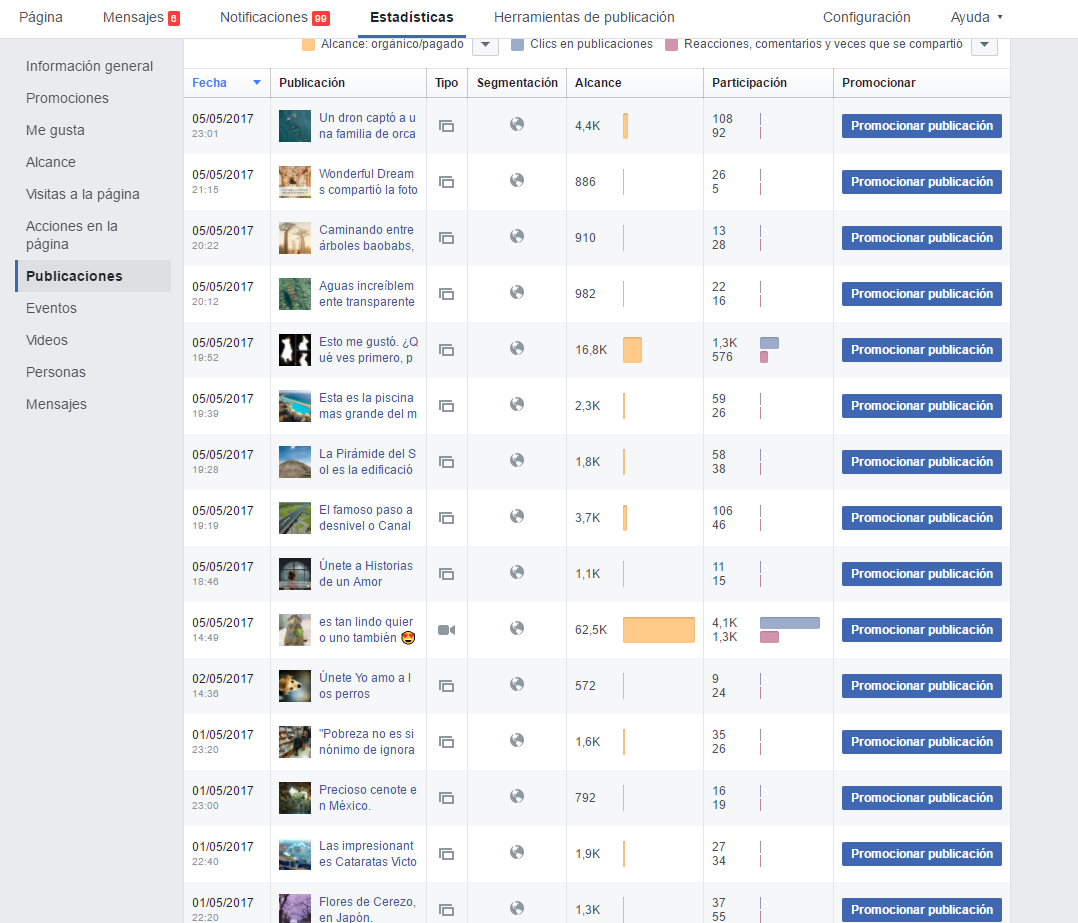This screenshot has width=1078, height=923.
Task: Sort by Fecha column arrow
Action: pyautogui.click(x=257, y=82)
